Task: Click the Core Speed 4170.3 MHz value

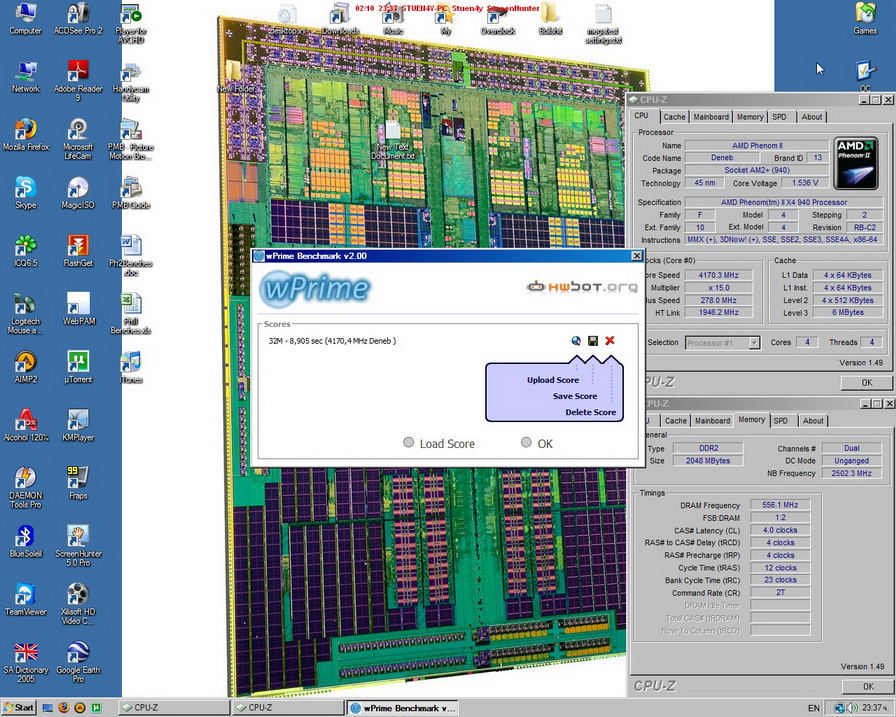Action: click(x=718, y=275)
